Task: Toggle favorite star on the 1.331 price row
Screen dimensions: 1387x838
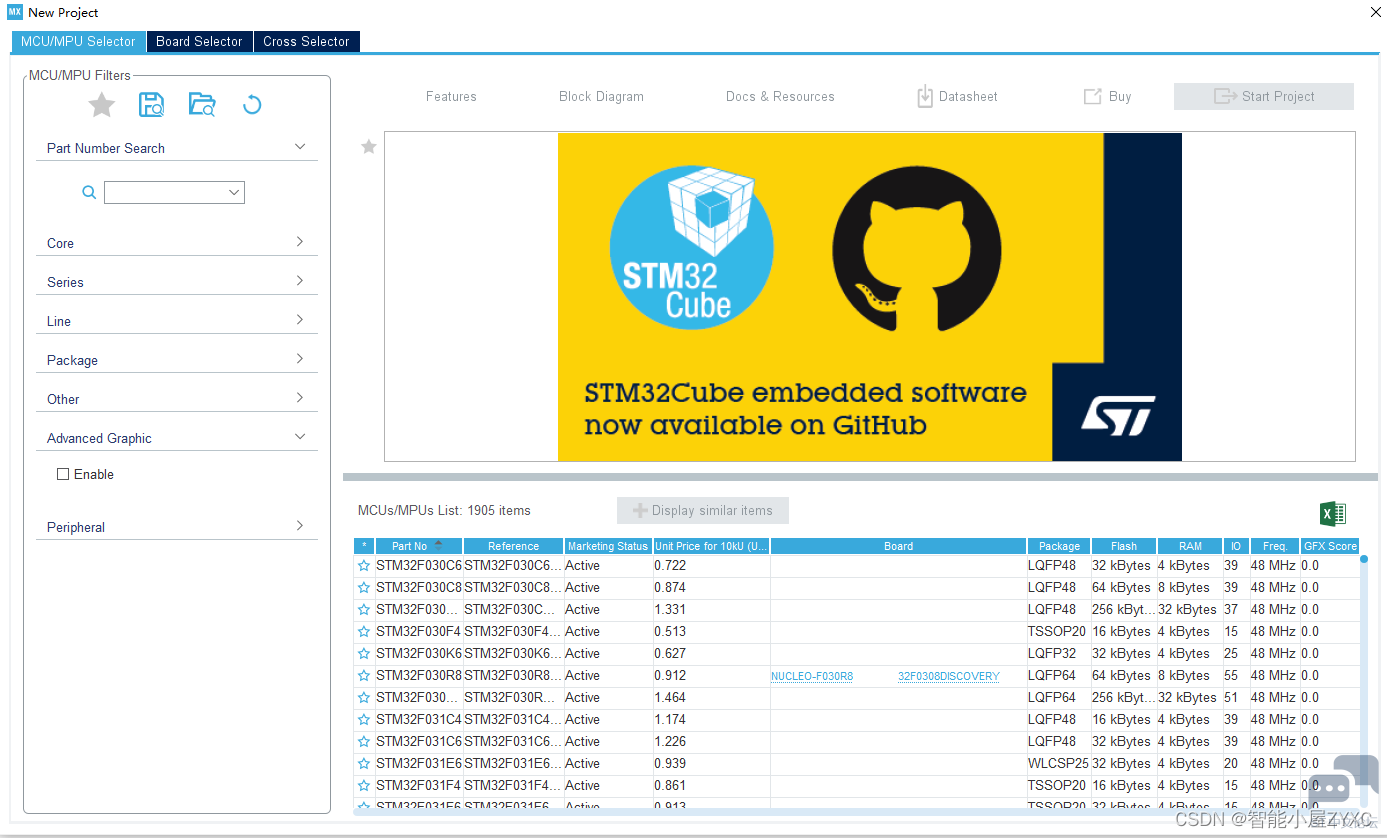Action: pyautogui.click(x=364, y=610)
